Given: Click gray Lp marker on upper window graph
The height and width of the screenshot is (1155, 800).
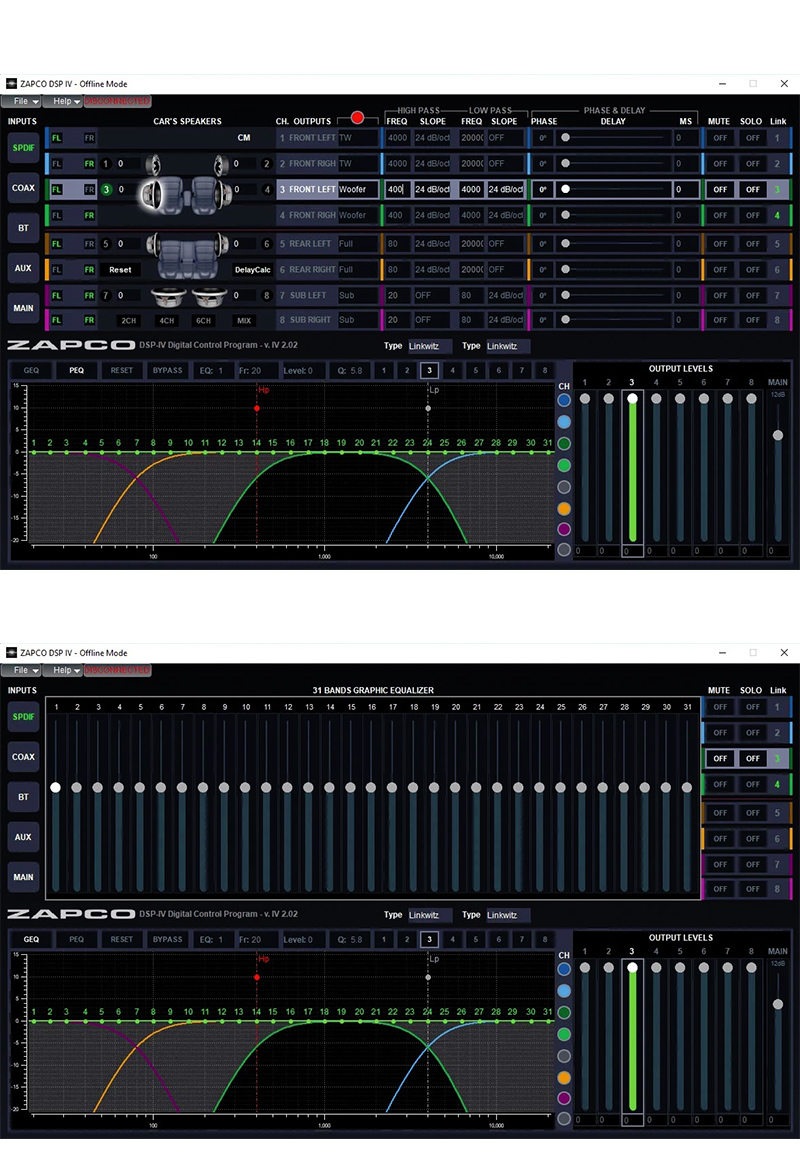Looking at the screenshot, I should 428,408.
